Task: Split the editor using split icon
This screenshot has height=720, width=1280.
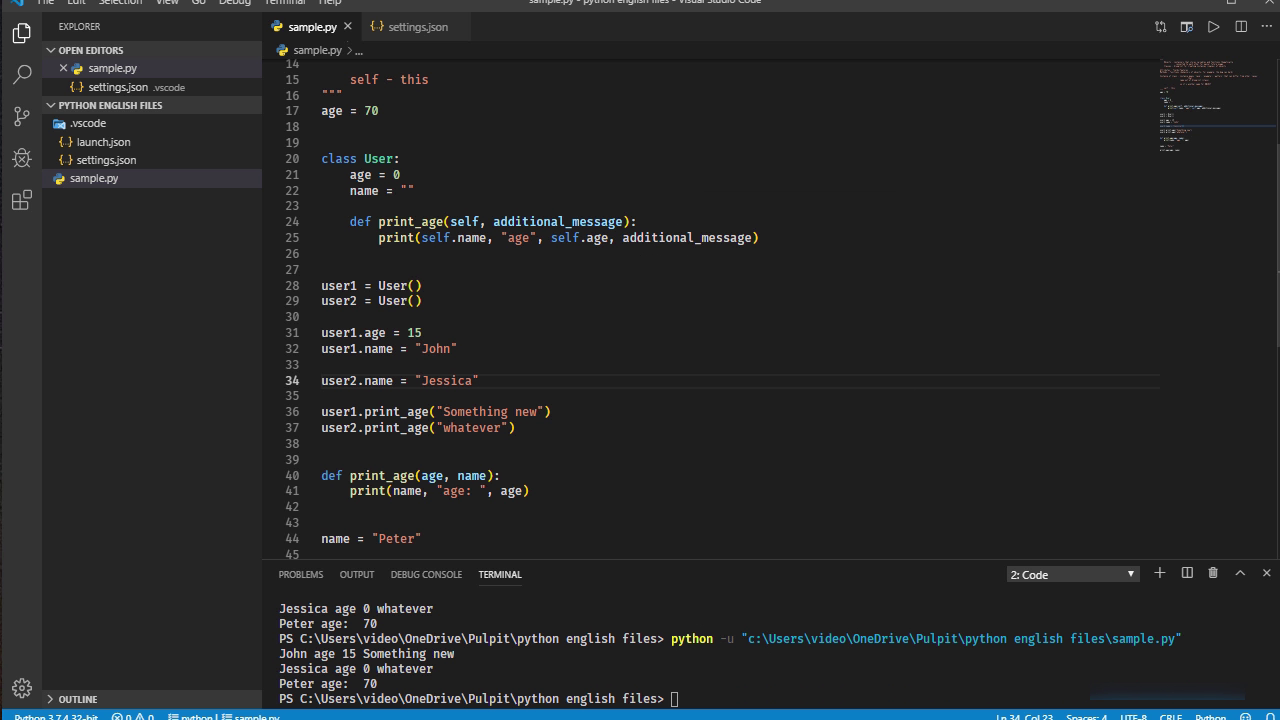Action: coord(1240,27)
